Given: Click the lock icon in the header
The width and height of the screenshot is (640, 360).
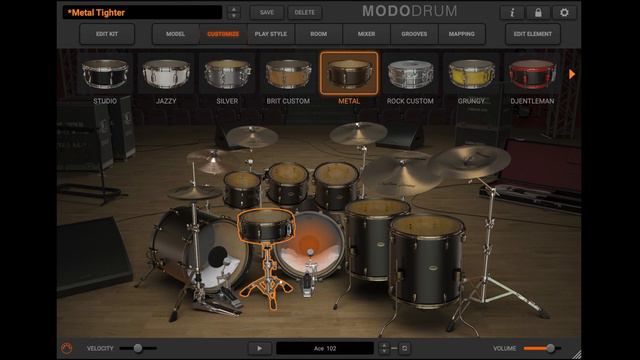Looking at the screenshot, I should tap(538, 13).
